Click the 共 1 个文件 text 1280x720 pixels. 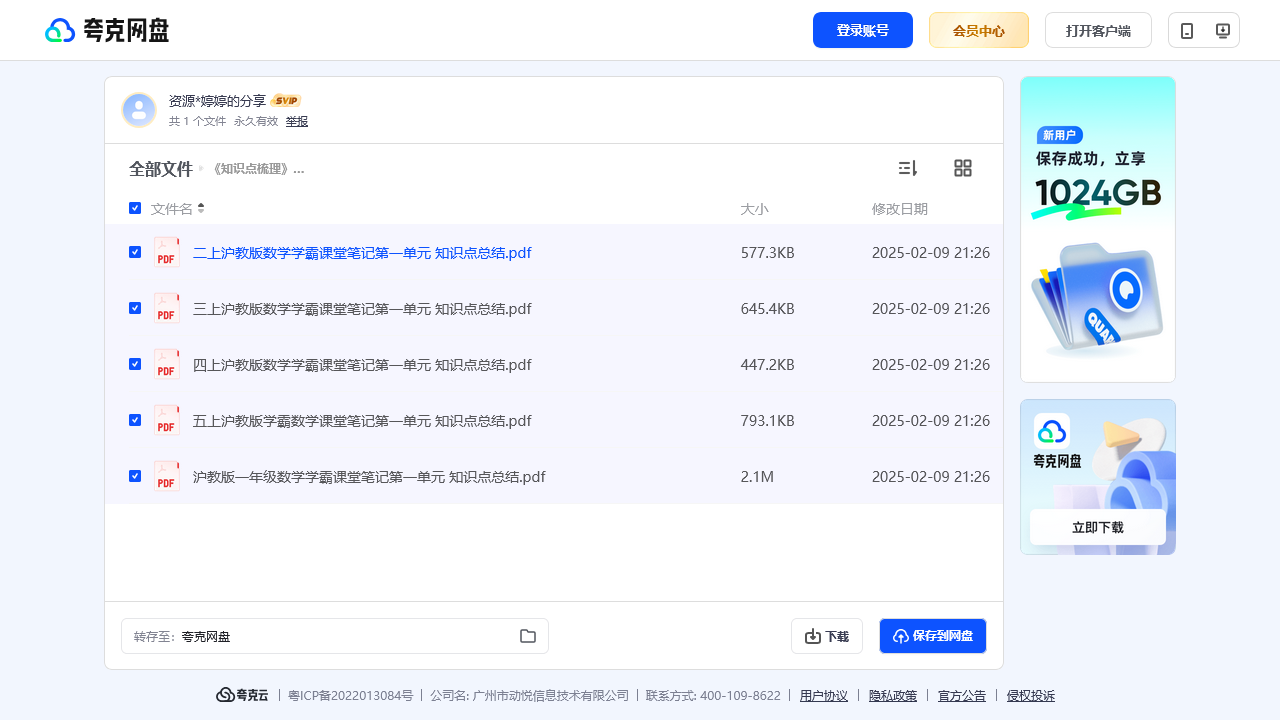[197, 121]
